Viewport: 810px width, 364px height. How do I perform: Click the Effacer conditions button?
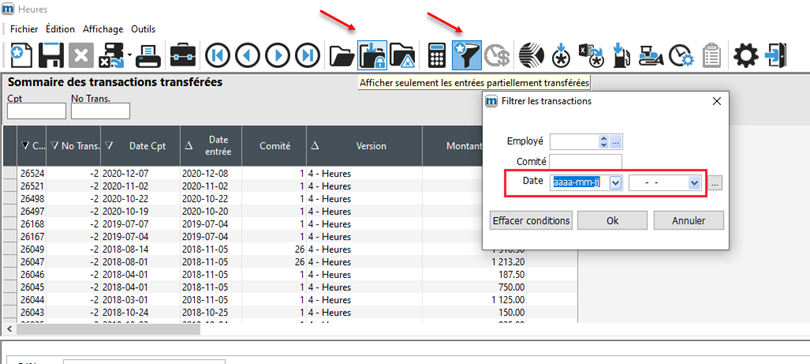(531, 220)
